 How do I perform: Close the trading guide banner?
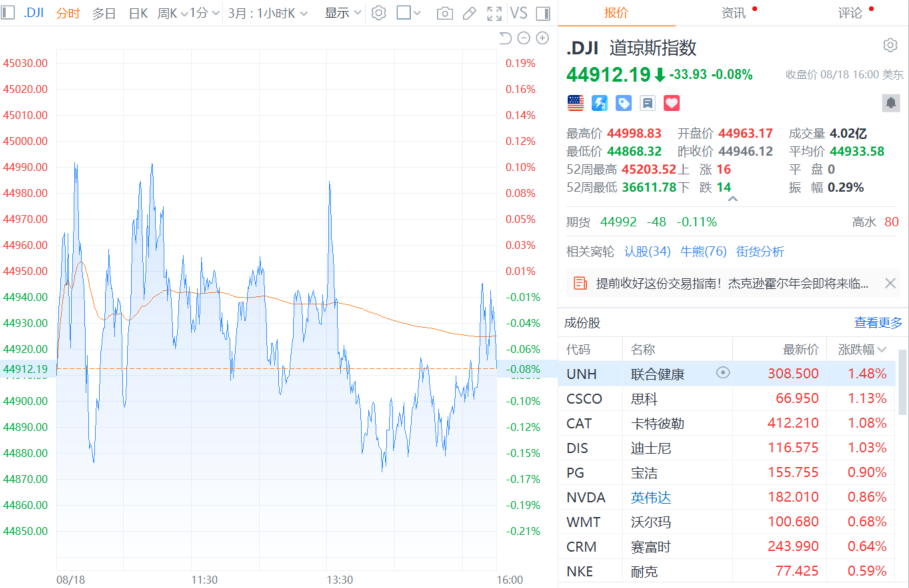pos(890,284)
